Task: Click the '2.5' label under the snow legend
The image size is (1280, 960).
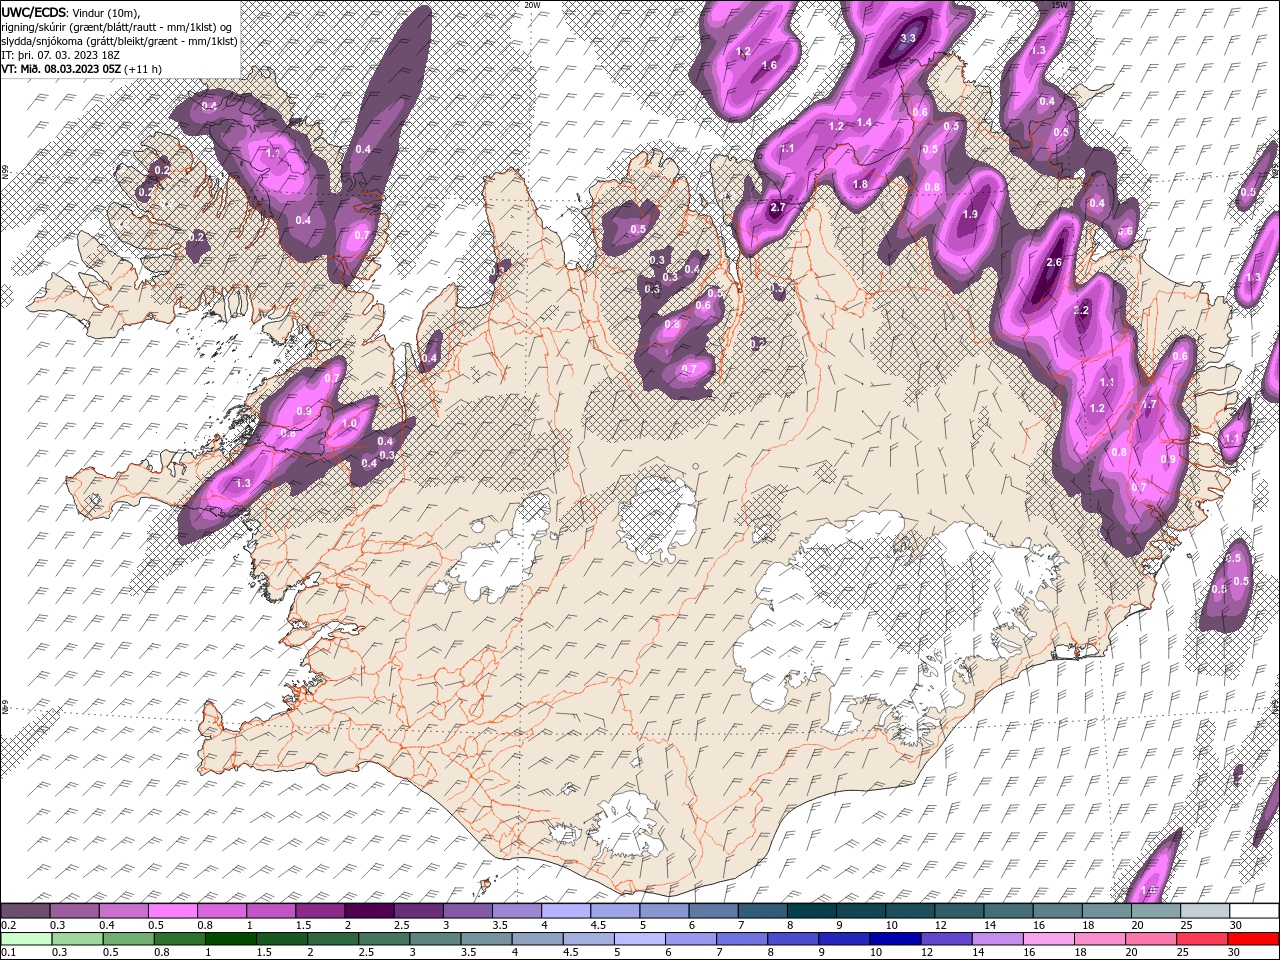Action: [x=401, y=925]
